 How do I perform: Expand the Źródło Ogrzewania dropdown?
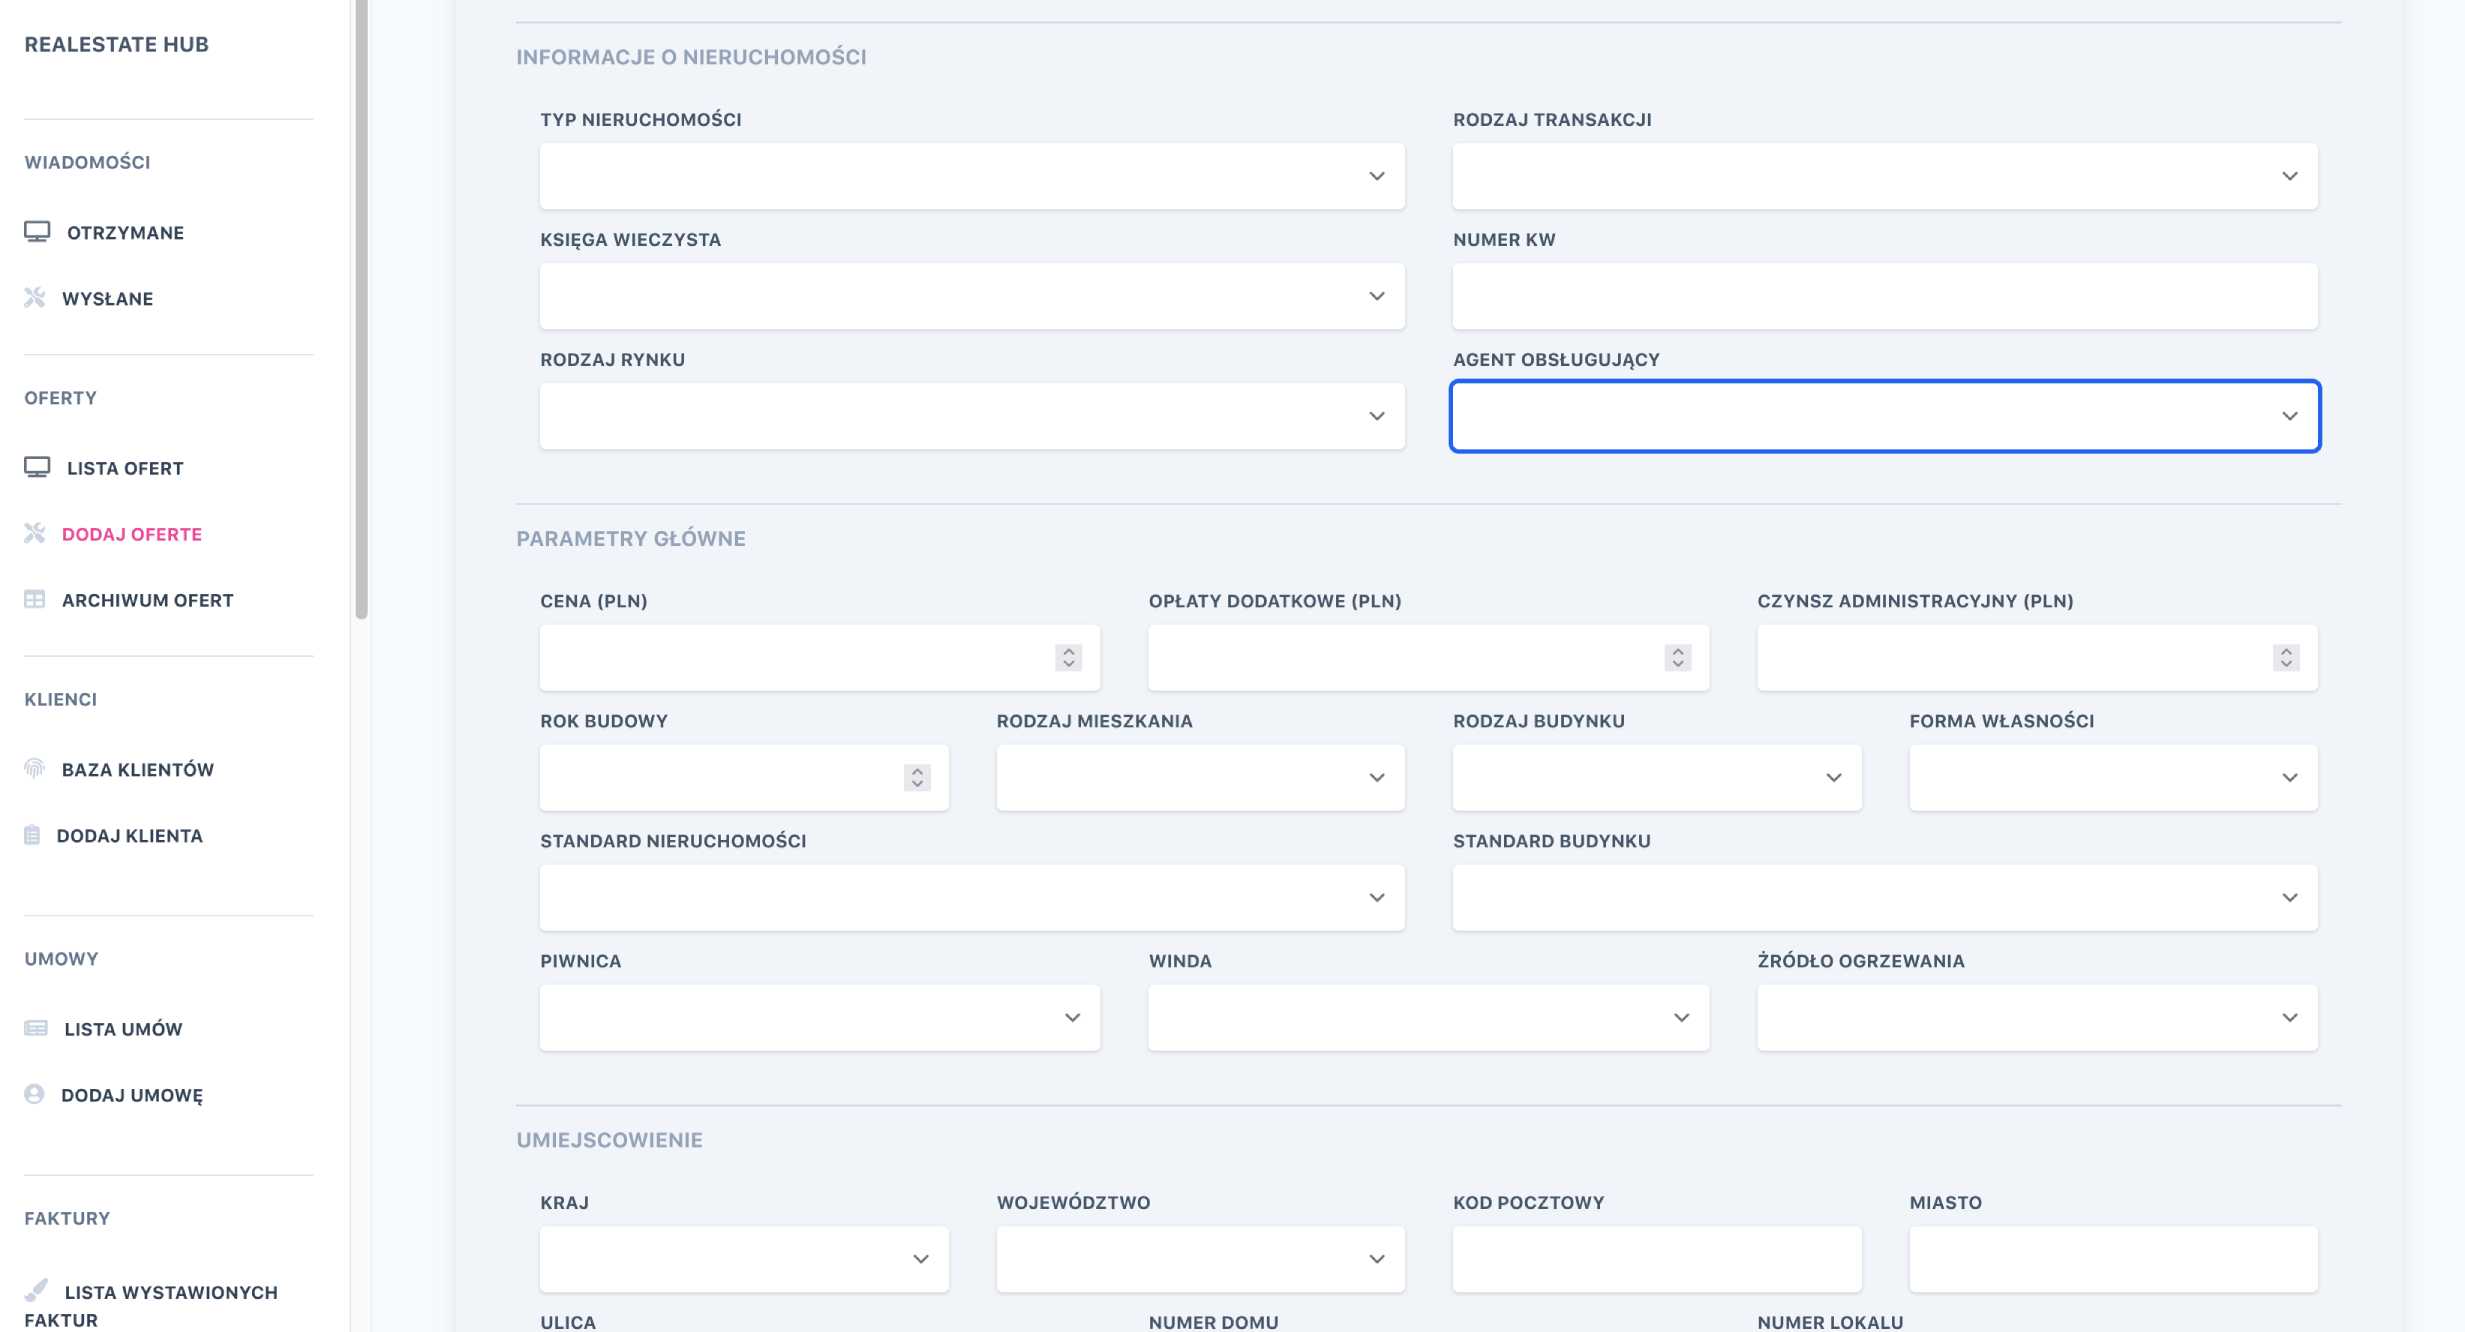click(2036, 1017)
